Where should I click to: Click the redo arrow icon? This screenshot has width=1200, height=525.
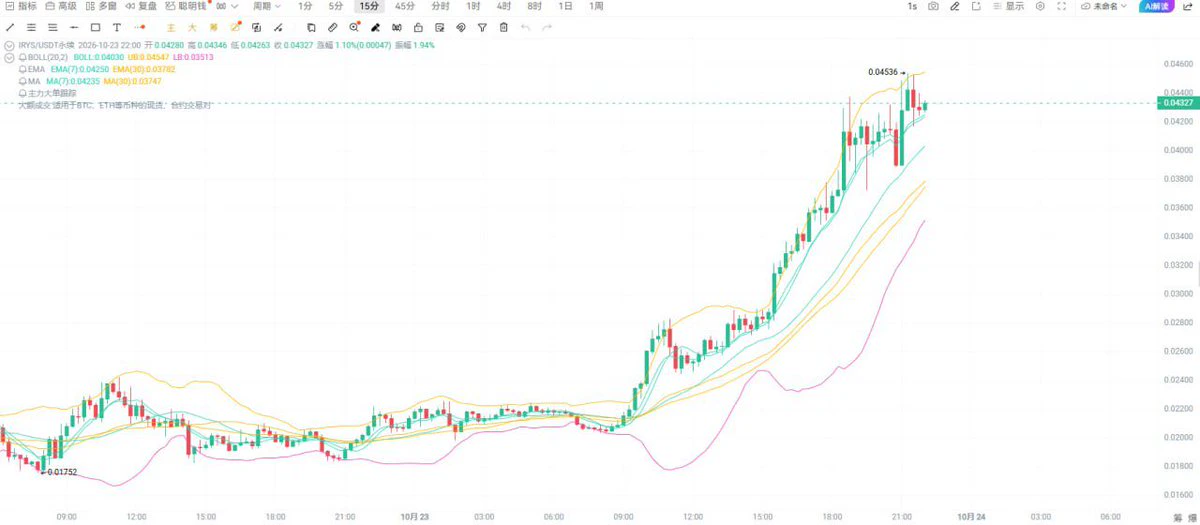[x=547, y=27]
